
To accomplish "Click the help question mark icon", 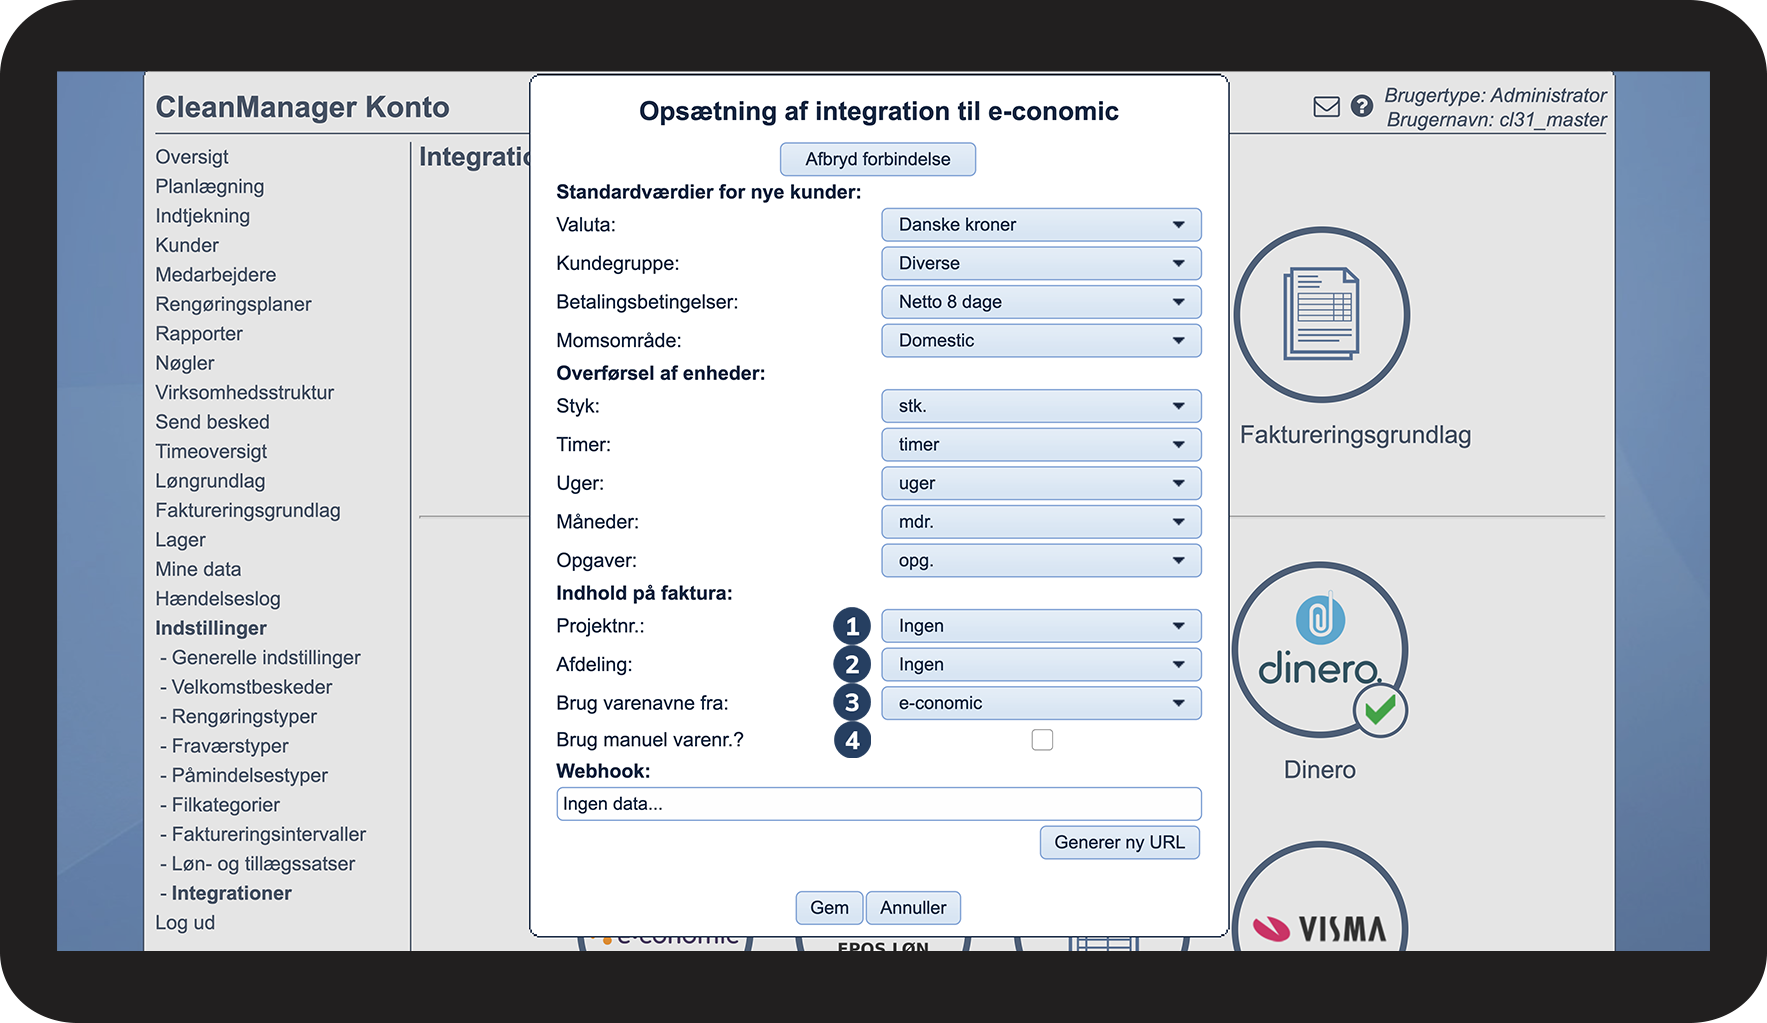I will (1362, 106).
